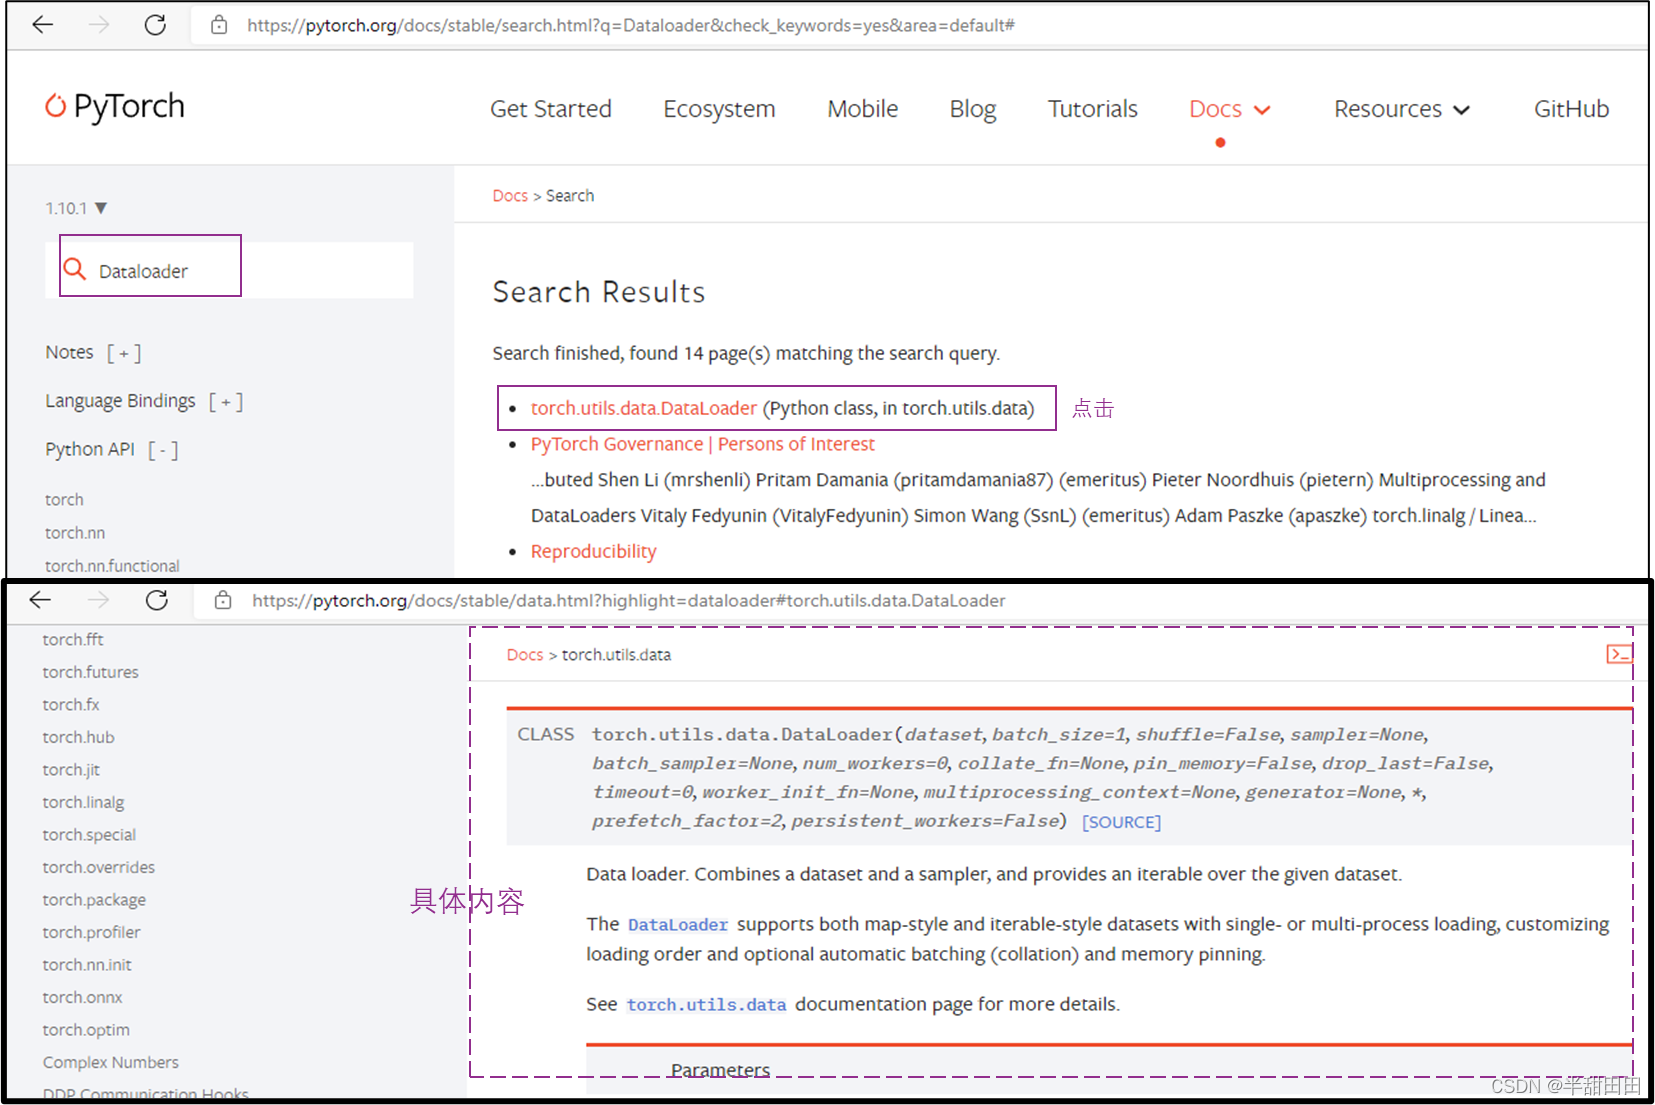Click the inline DataLoader code link

tap(677, 925)
